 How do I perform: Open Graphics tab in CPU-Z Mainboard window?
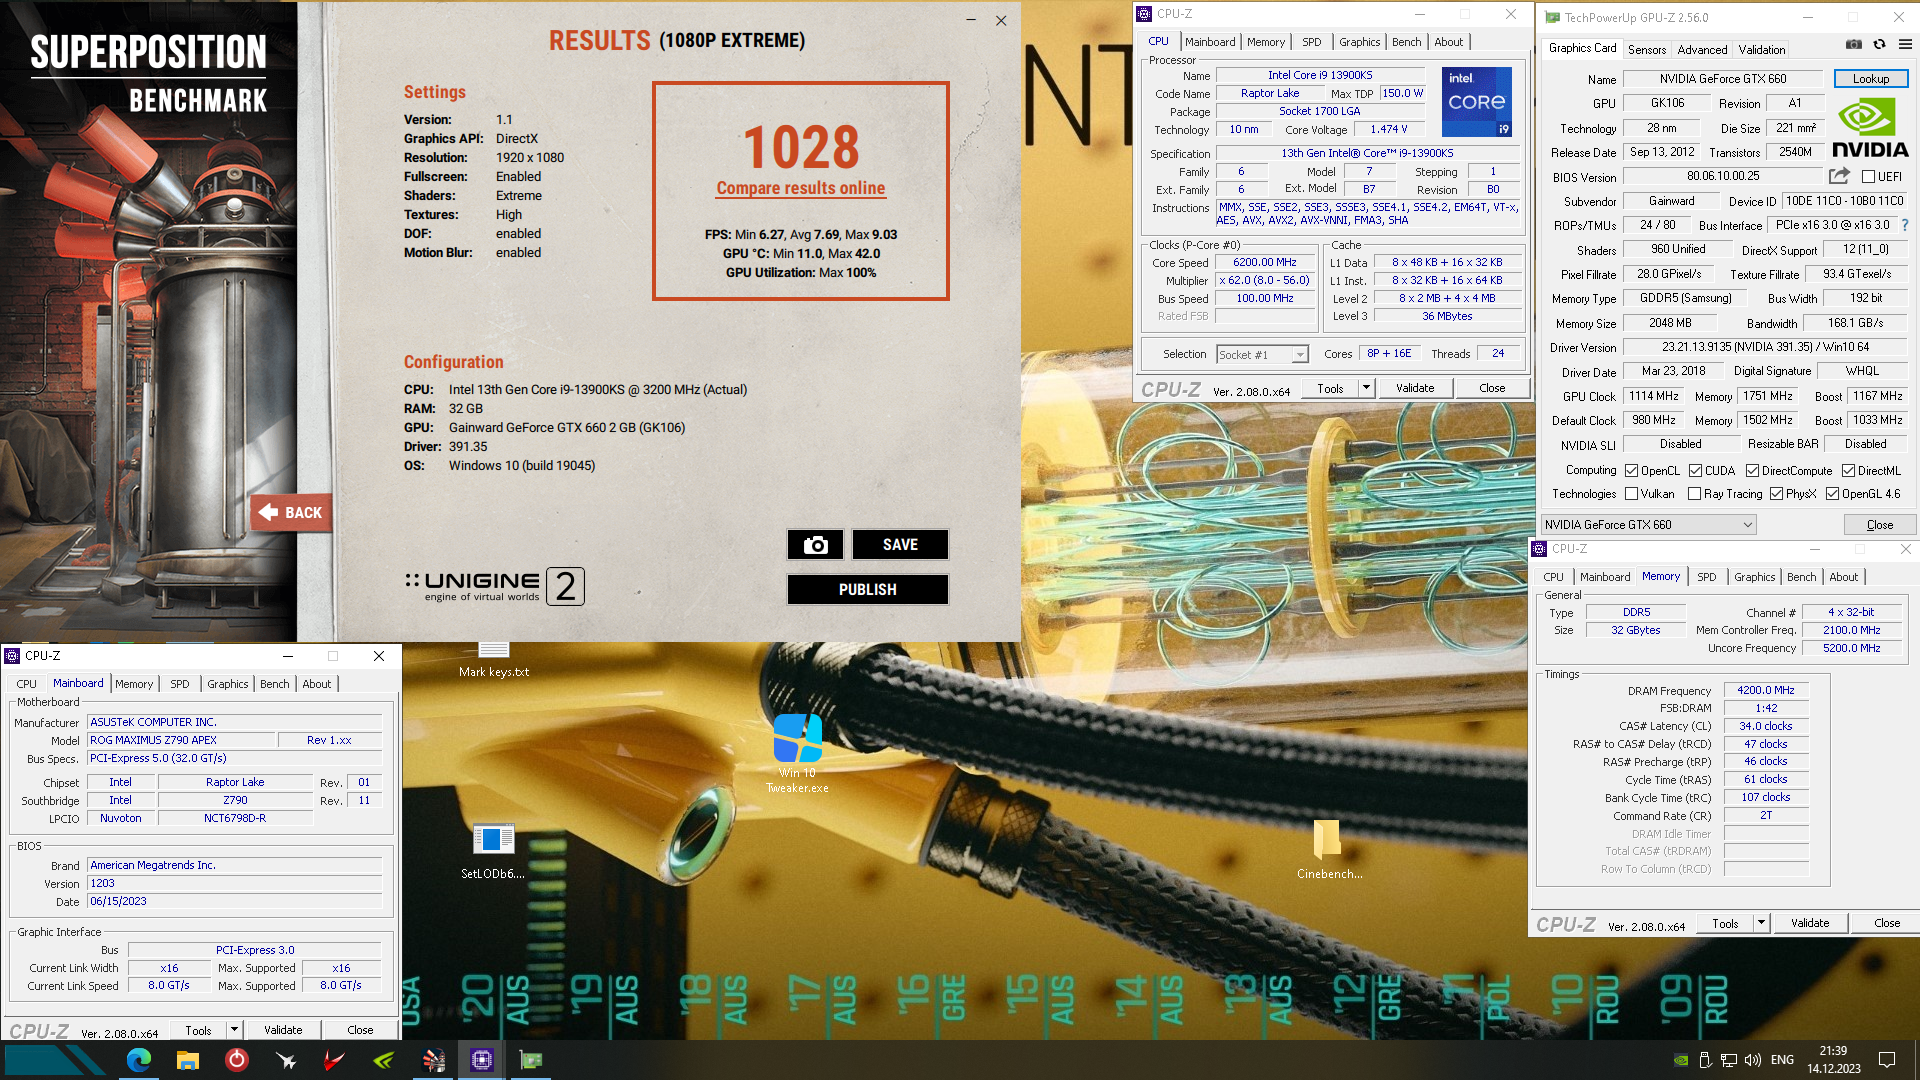(228, 684)
